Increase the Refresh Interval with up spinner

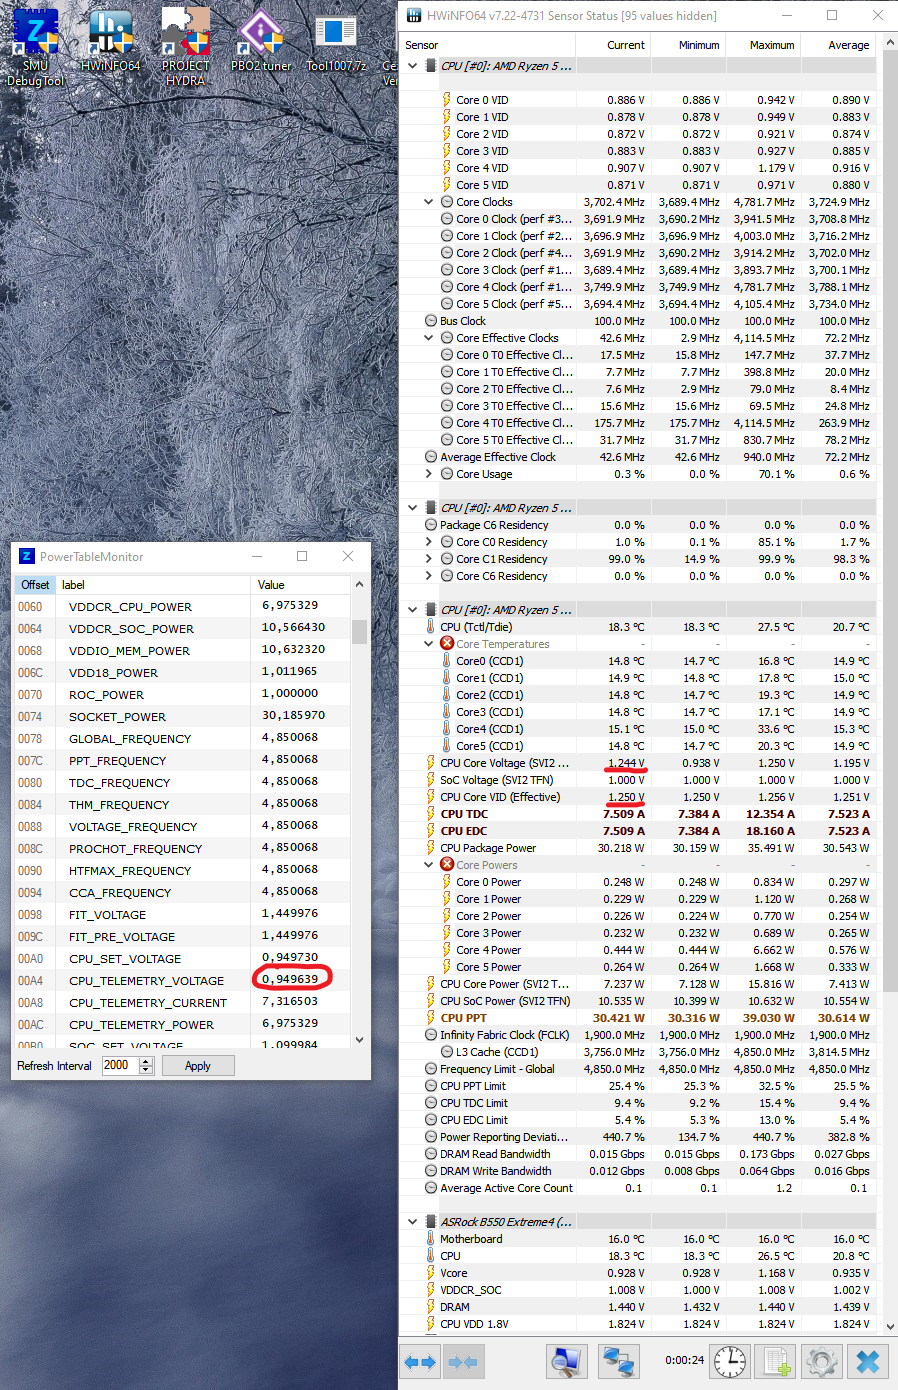point(146,1061)
